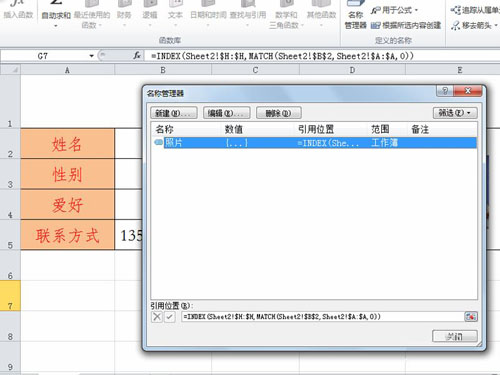Open the Use in Formula dropdown
The width and height of the screenshot is (500, 375).
394,10
